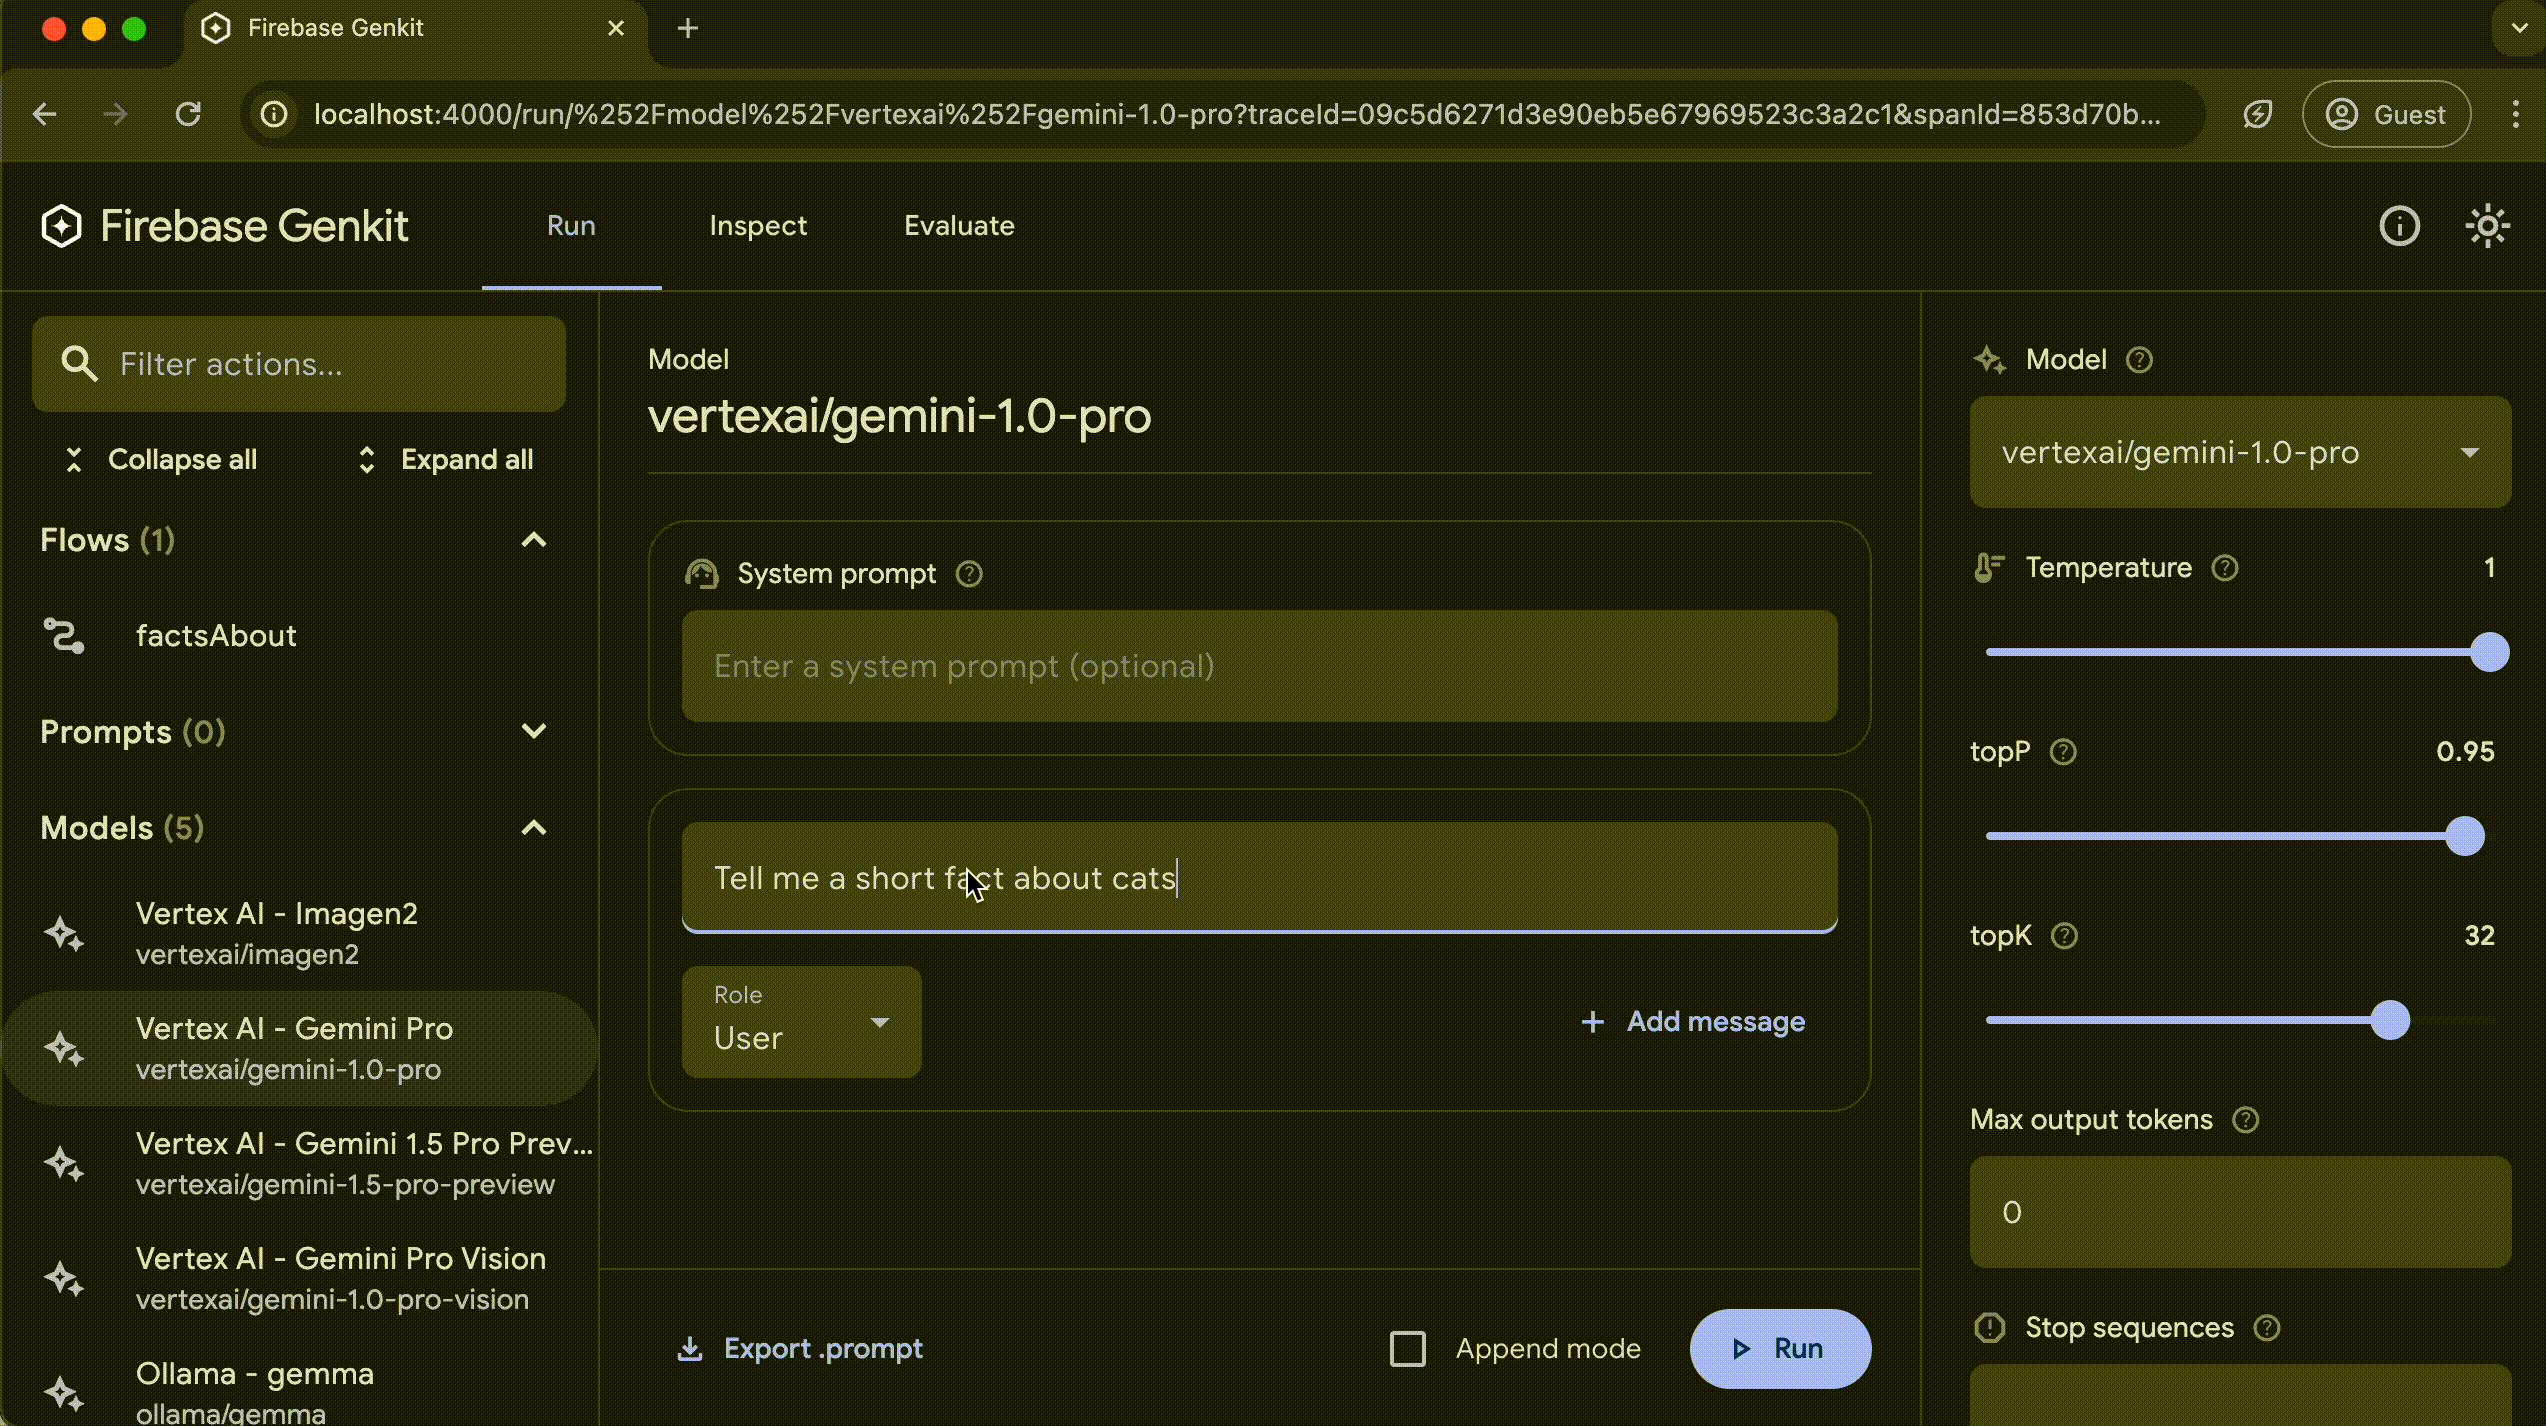Toggle Append mode checkbox
Screen dimensions: 2546x1426
point(1409,1347)
